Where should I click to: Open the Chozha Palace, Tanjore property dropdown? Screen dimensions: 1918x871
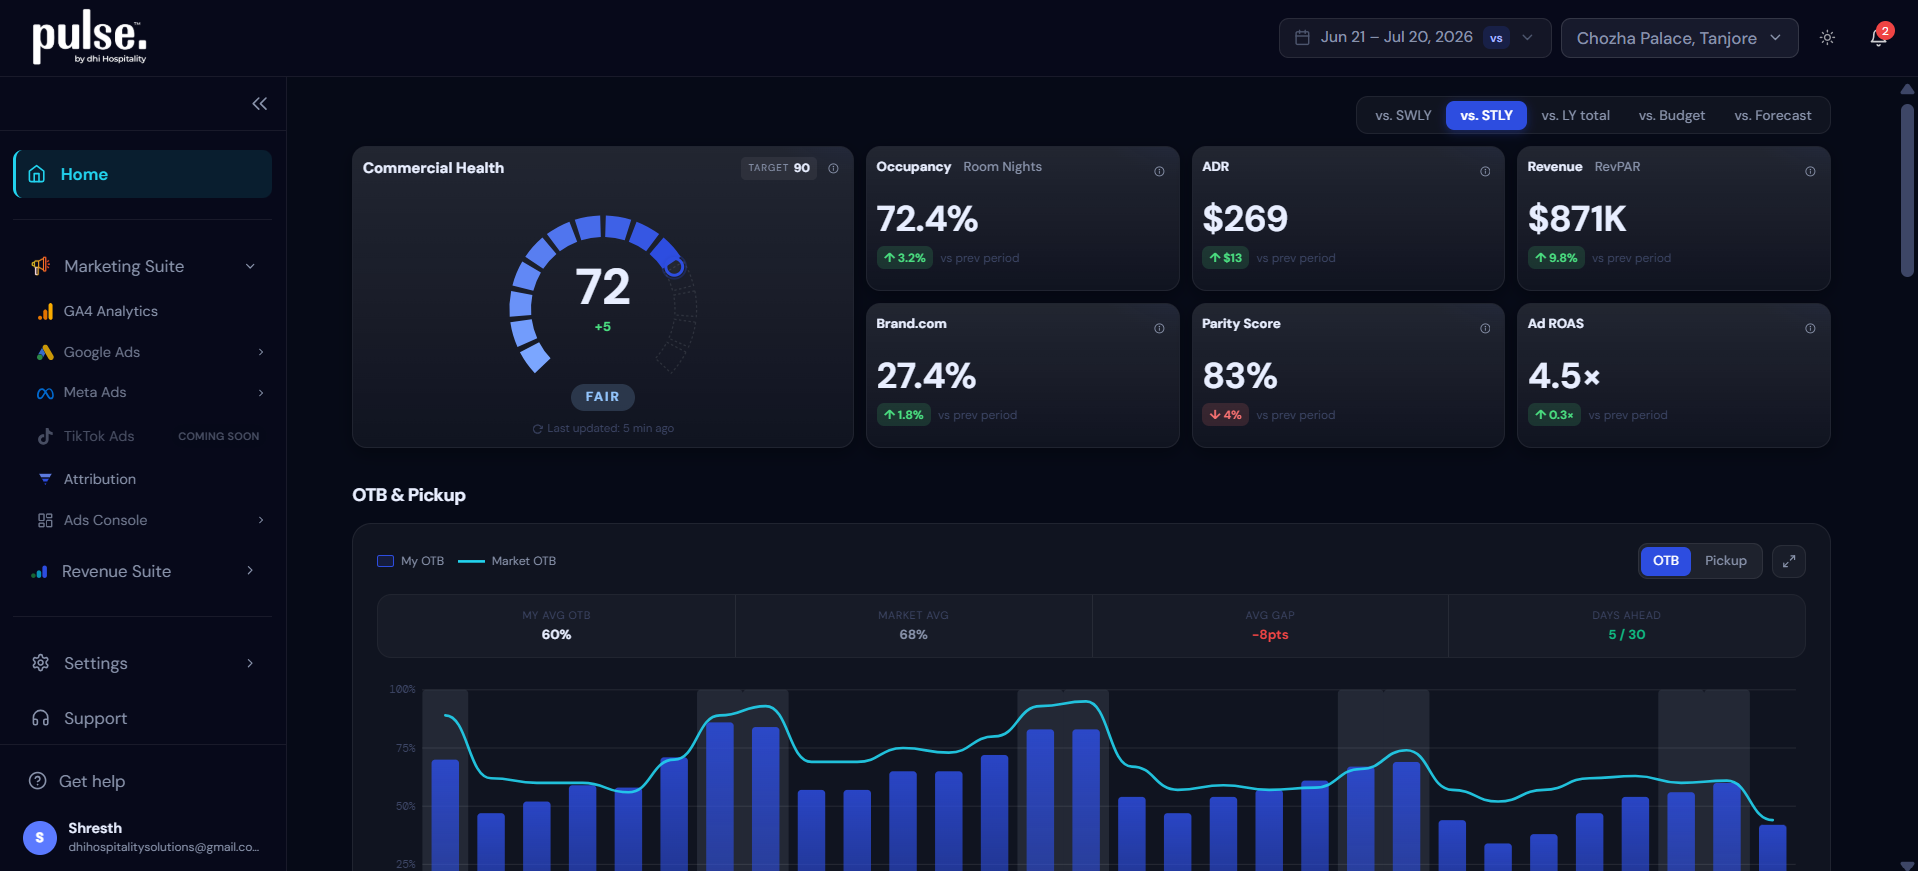pyautogui.click(x=1679, y=38)
